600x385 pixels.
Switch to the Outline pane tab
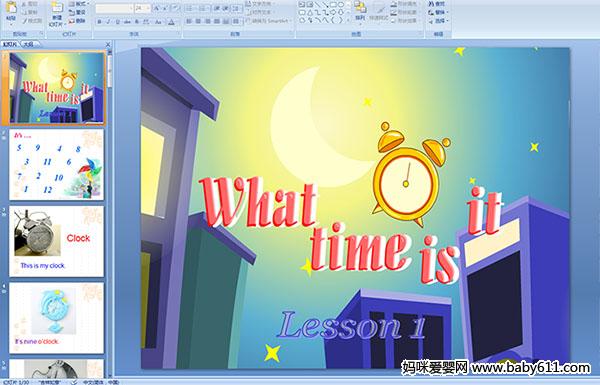(29, 44)
